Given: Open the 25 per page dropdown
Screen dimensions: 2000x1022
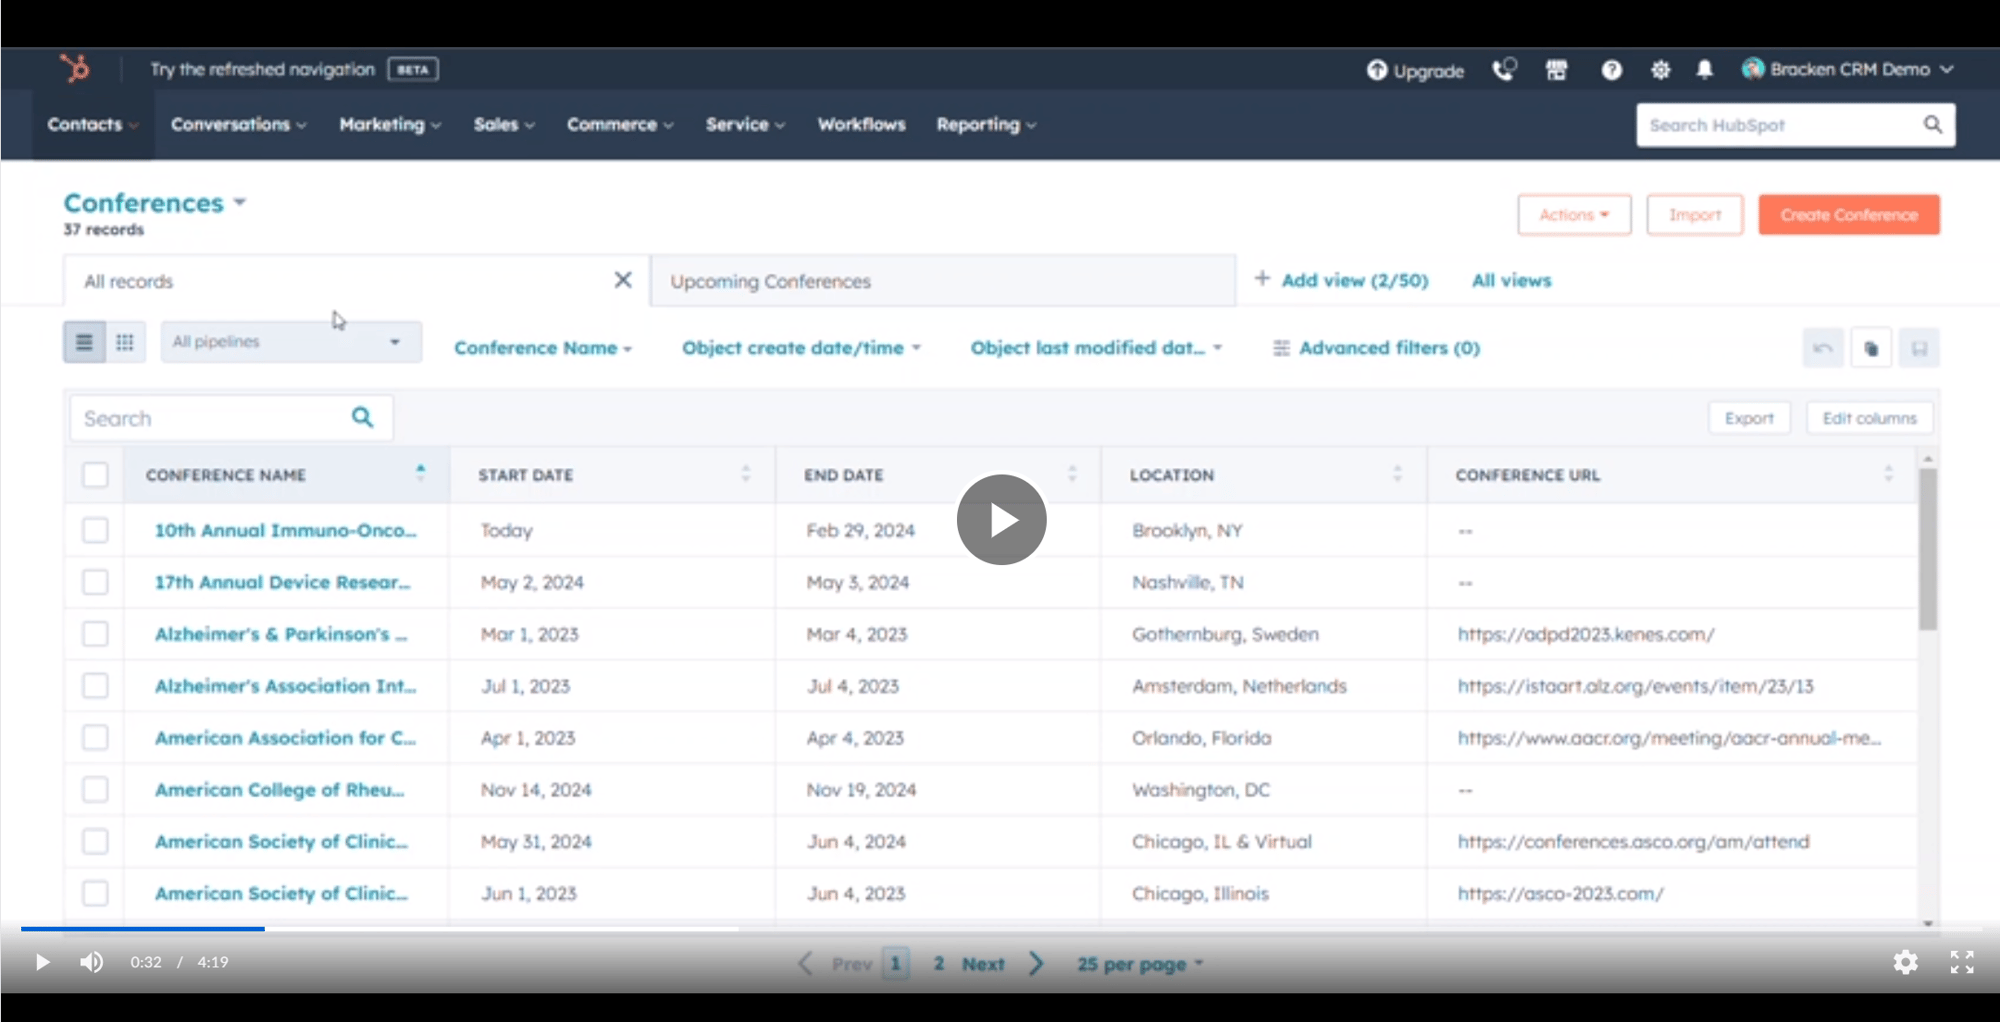Looking at the screenshot, I should (x=1140, y=964).
